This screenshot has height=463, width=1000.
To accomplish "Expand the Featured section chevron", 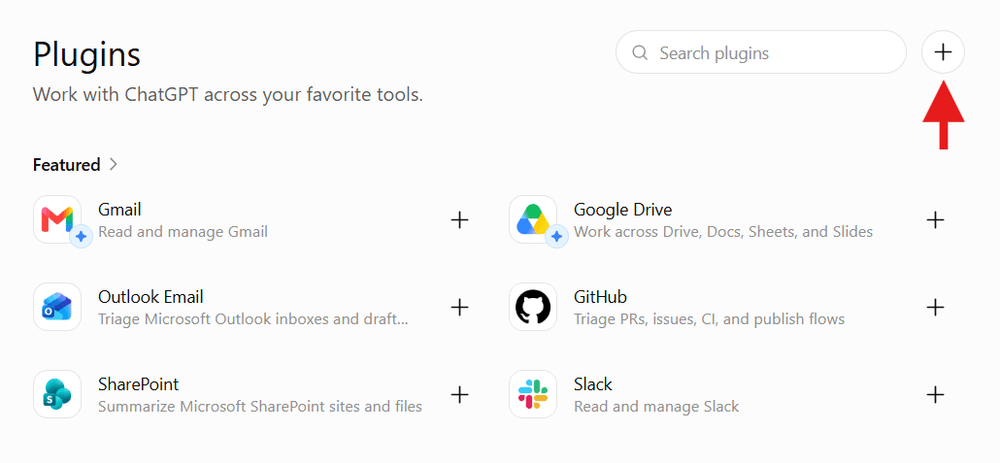I will click(x=114, y=165).
